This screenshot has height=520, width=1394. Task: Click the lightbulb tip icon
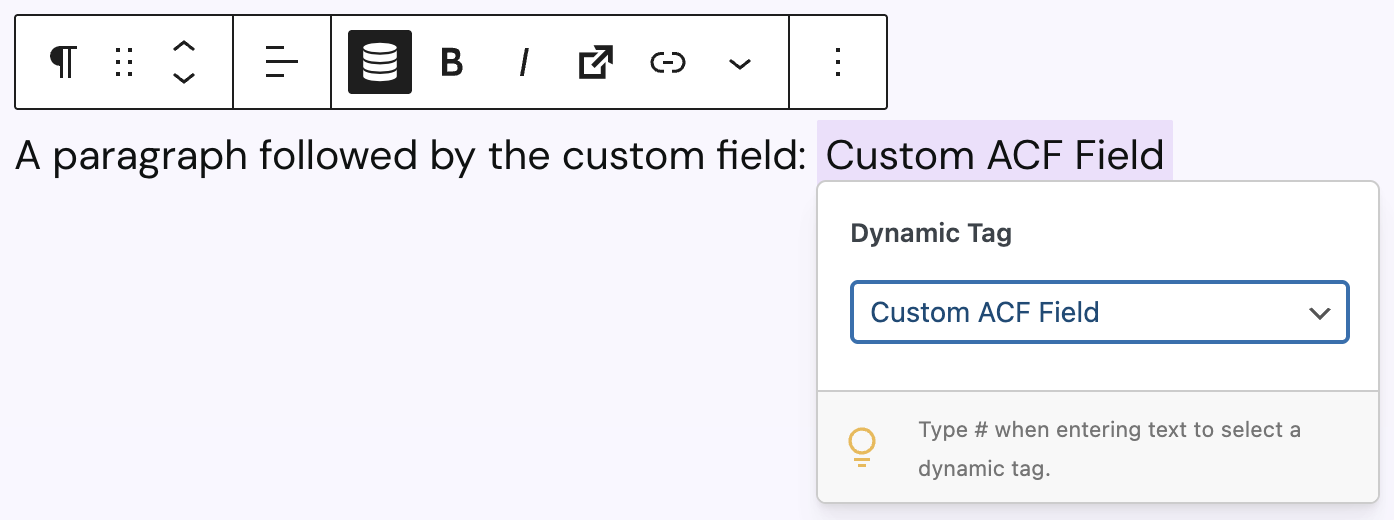tap(862, 447)
